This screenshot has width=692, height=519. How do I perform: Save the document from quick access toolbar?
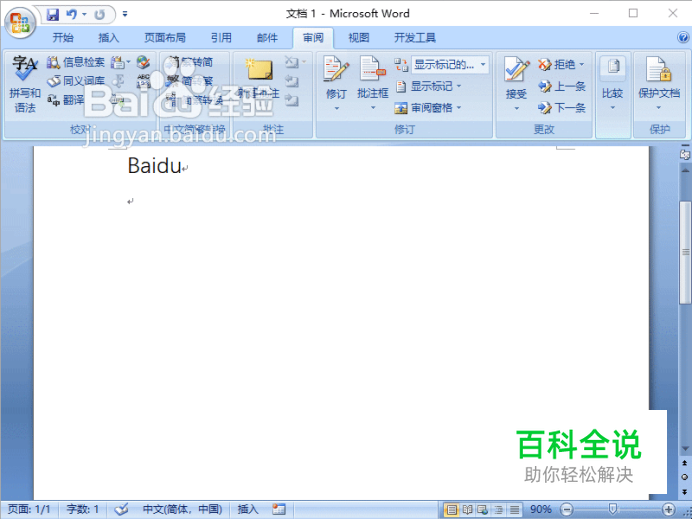click(x=53, y=15)
